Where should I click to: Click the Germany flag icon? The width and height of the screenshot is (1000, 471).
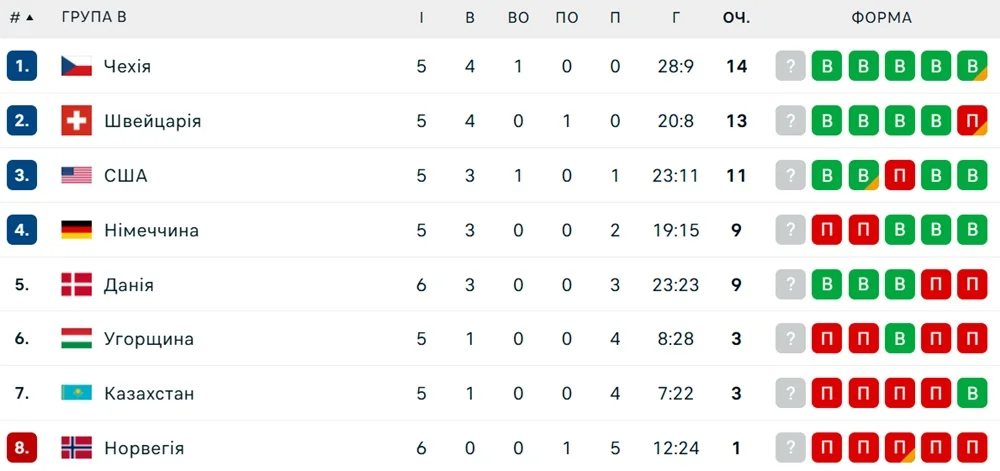pos(76,230)
